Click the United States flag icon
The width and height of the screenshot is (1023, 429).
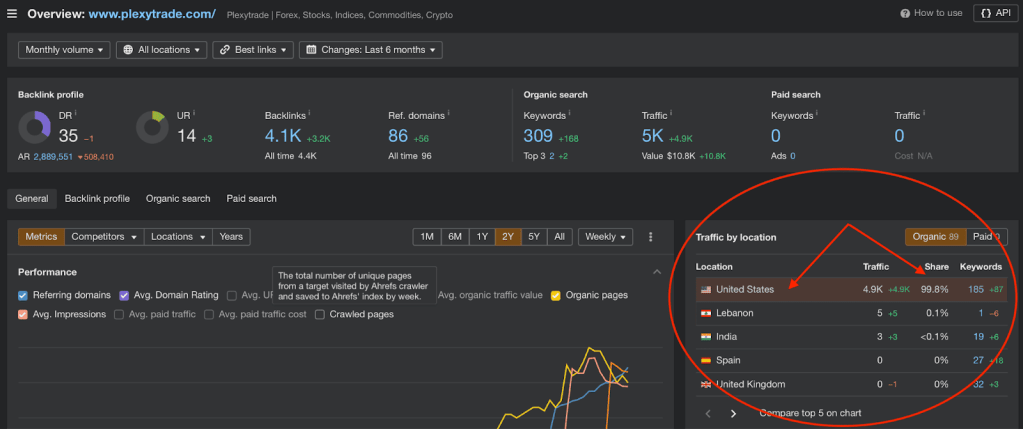[705, 289]
